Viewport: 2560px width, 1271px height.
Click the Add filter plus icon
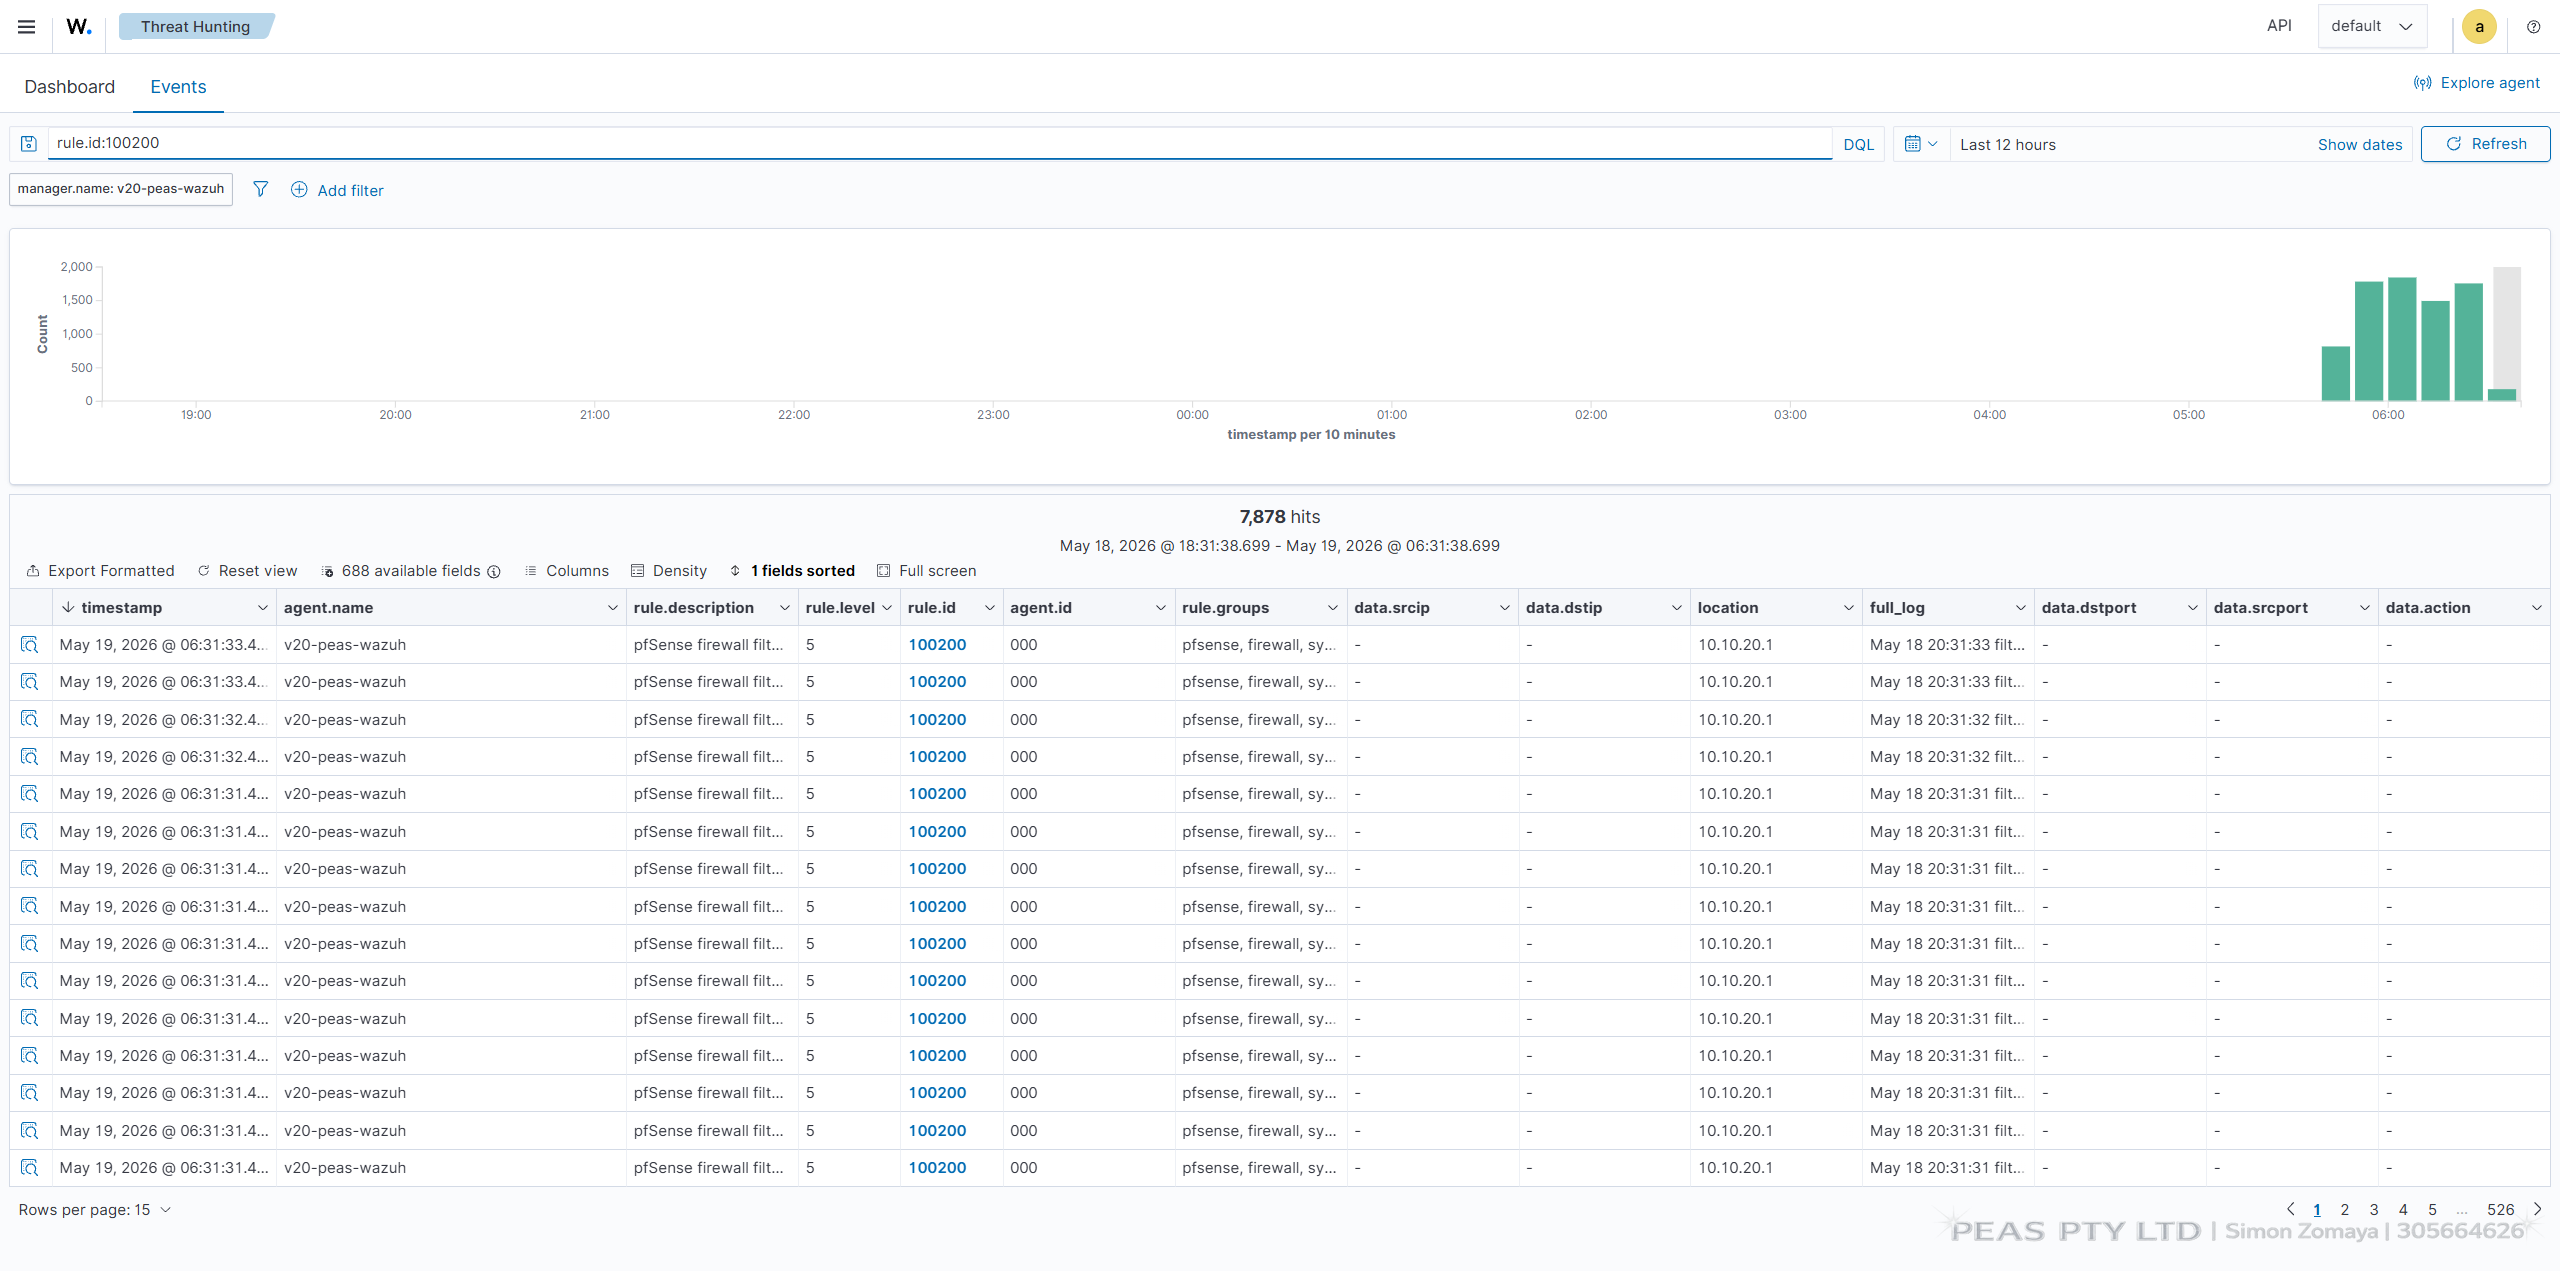299,190
